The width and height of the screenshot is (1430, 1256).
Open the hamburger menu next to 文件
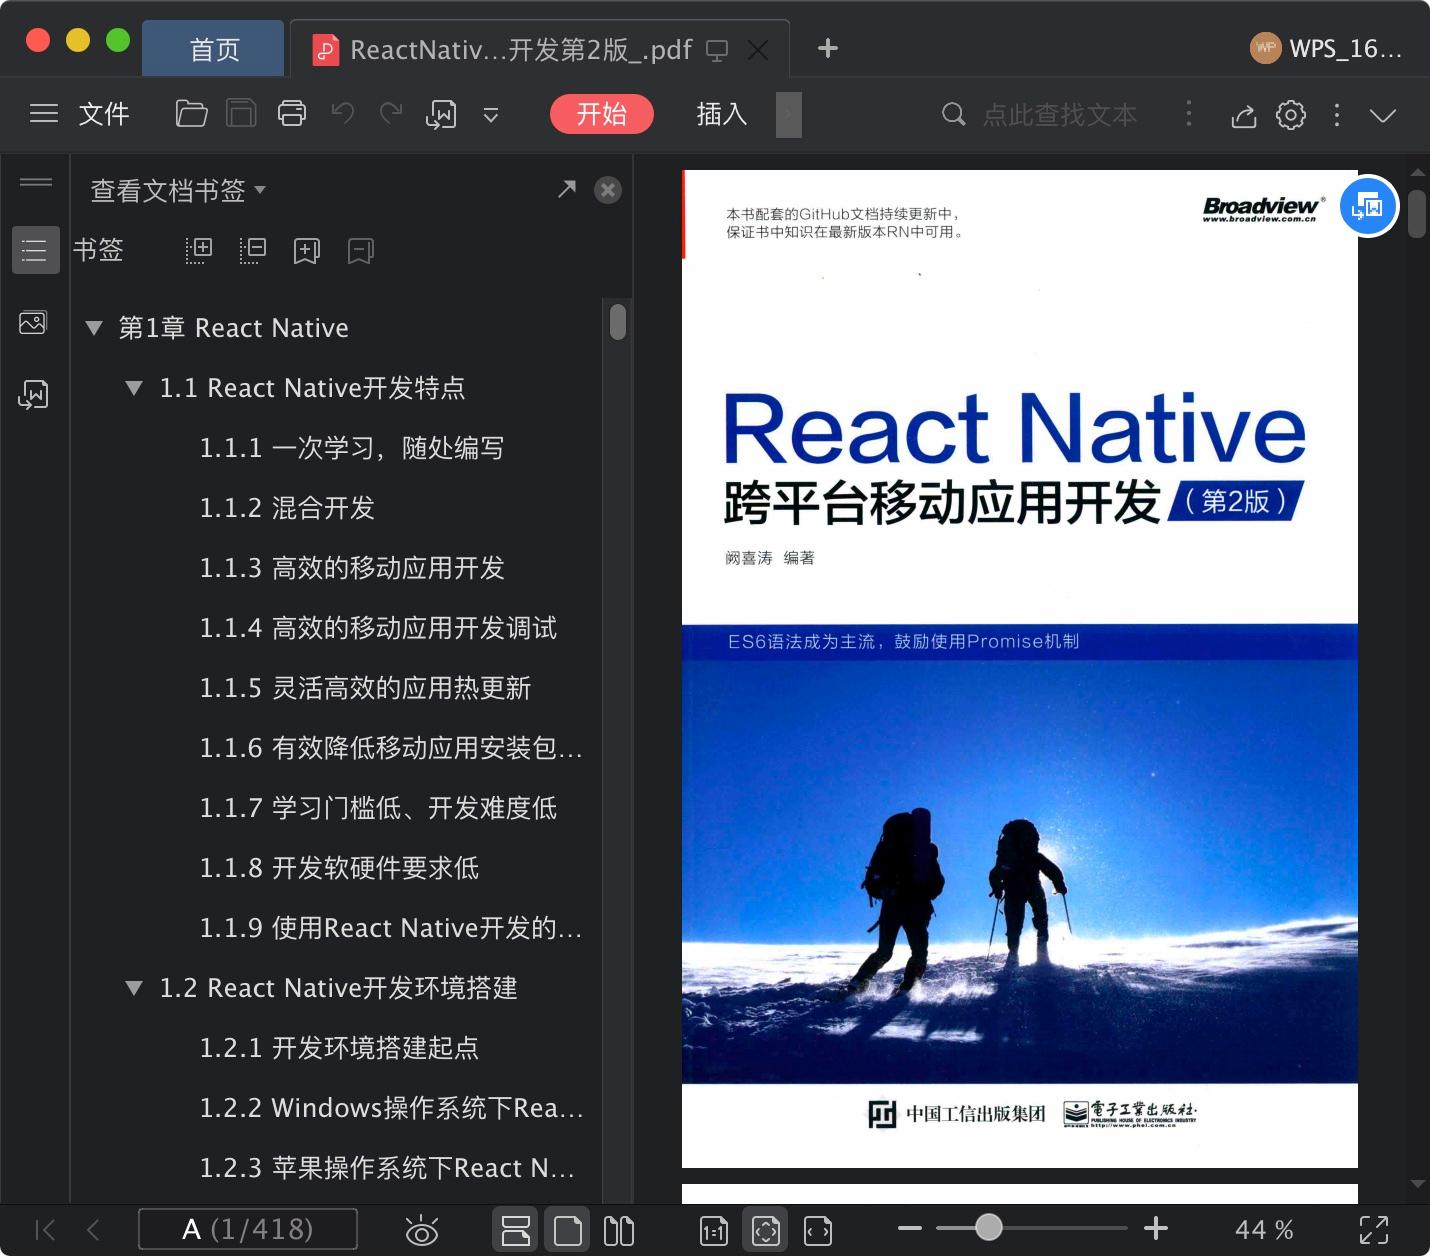pyautogui.click(x=44, y=114)
